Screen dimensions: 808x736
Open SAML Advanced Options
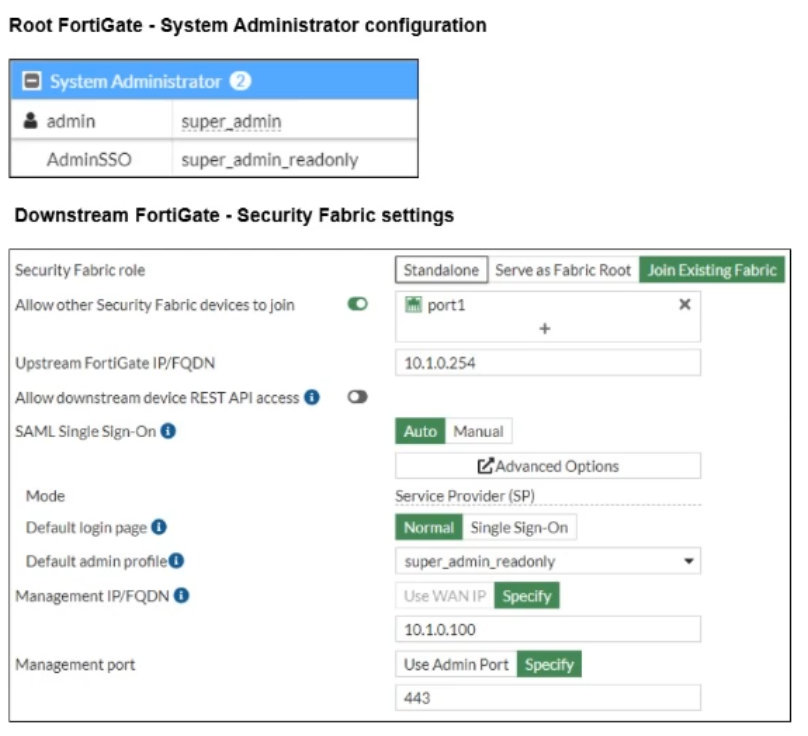tap(548, 466)
